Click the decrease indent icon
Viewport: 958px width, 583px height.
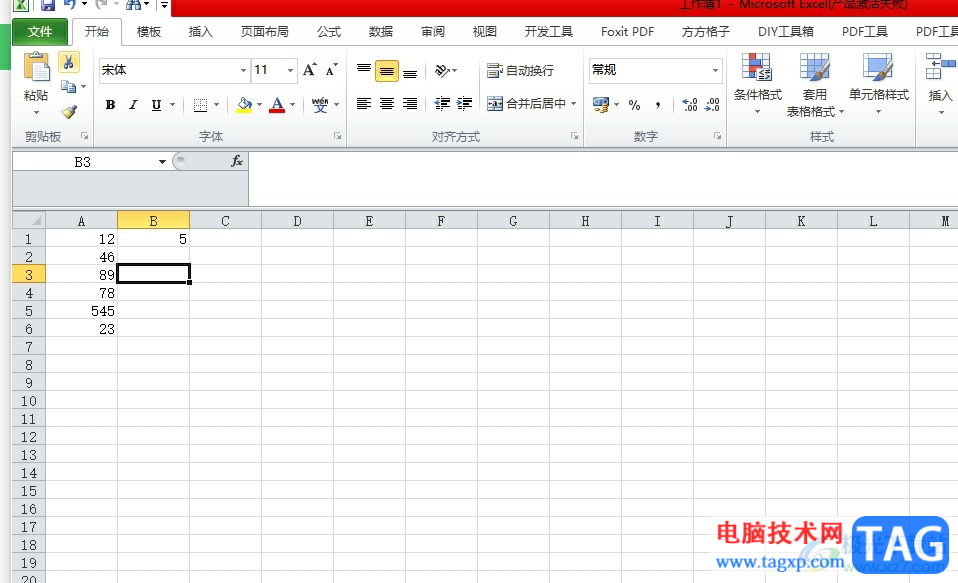(442, 104)
